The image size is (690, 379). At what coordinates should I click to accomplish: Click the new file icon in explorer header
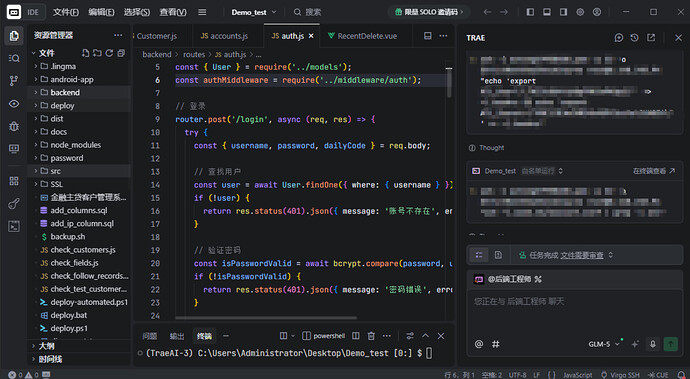click(x=85, y=53)
